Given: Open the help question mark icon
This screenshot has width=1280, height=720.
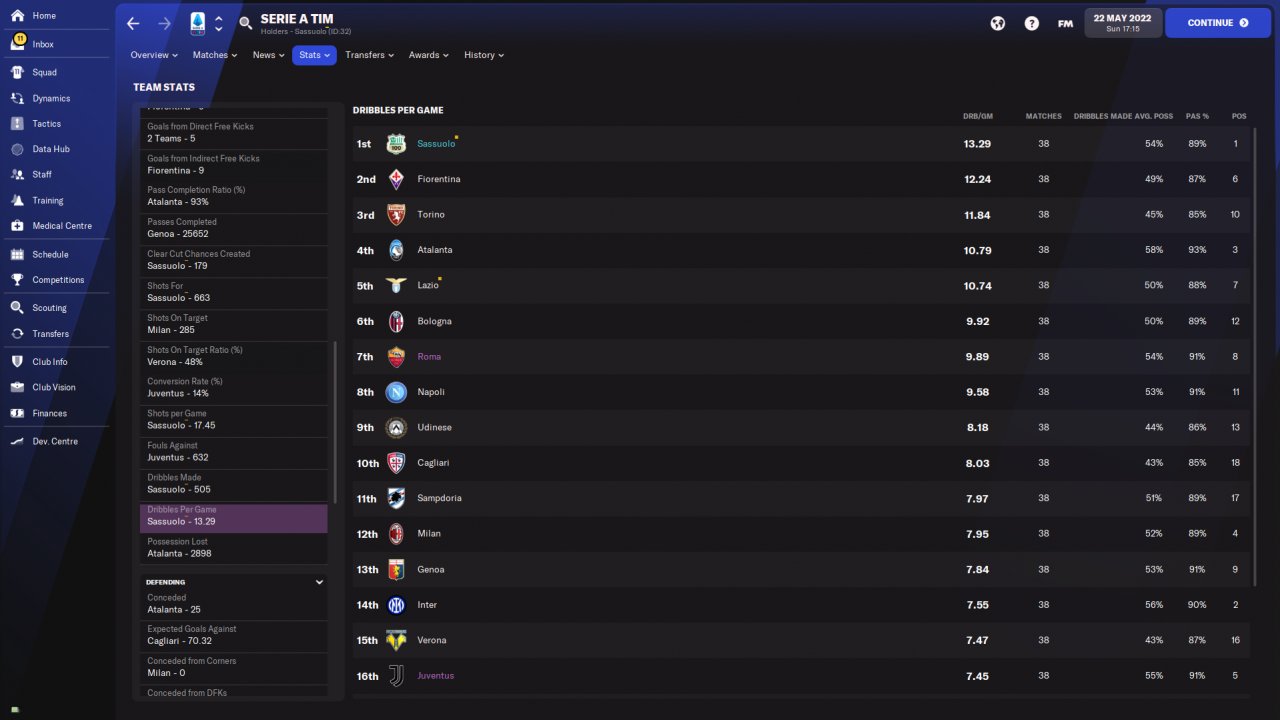Looking at the screenshot, I should tap(1031, 23).
